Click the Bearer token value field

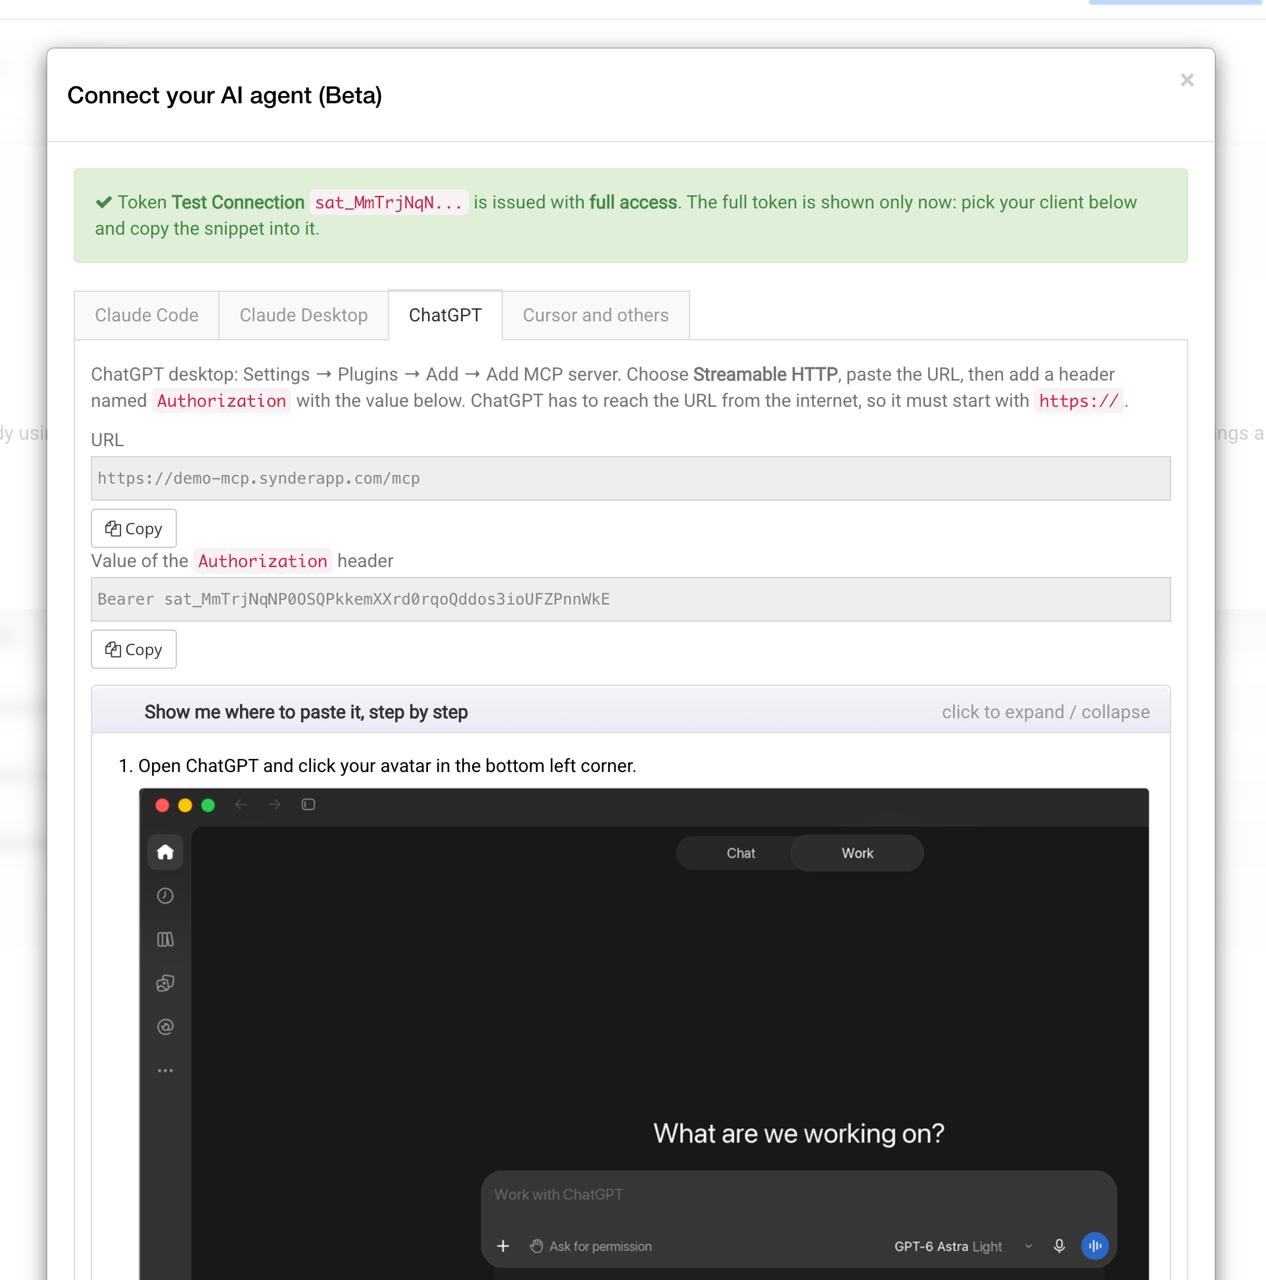(x=631, y=599)
